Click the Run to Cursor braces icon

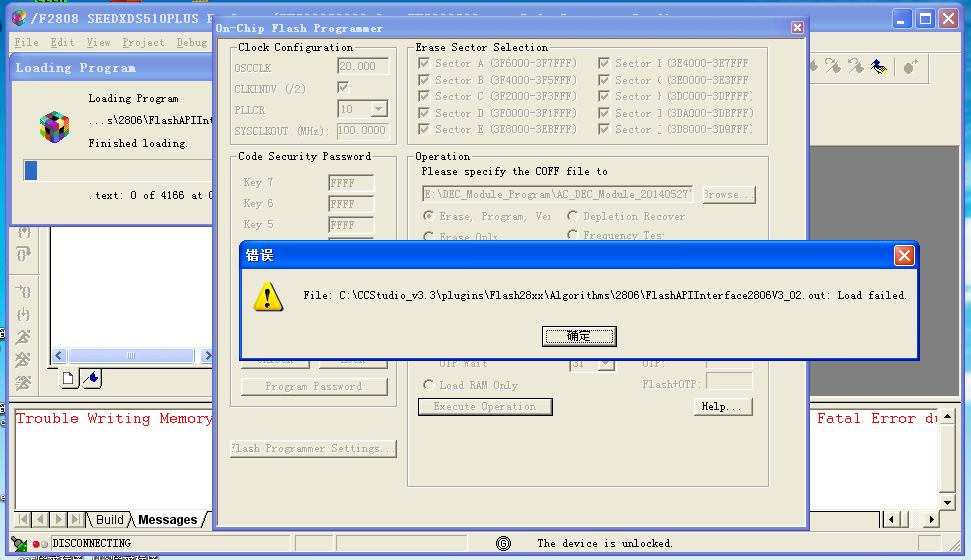[24, 315]
